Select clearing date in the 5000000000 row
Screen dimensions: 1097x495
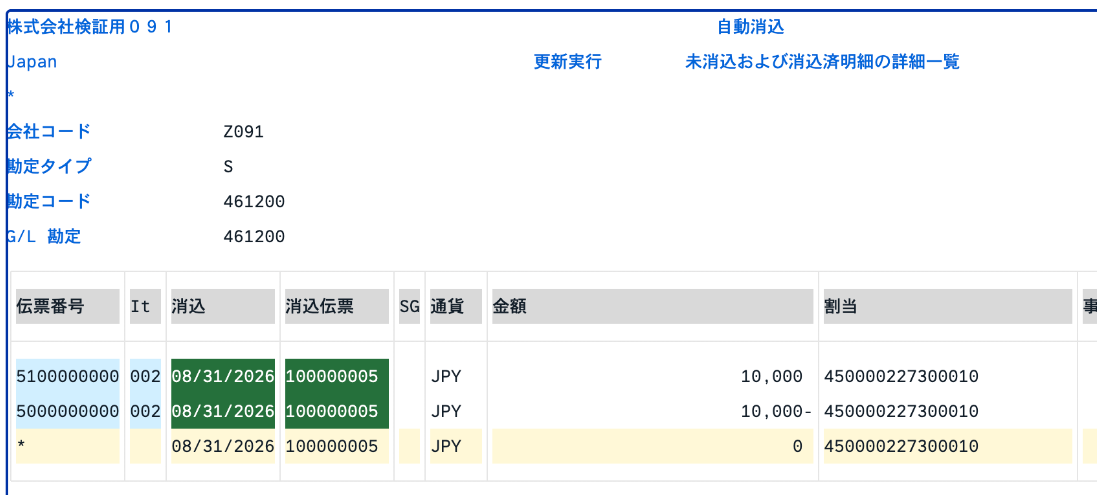point(222,411)
